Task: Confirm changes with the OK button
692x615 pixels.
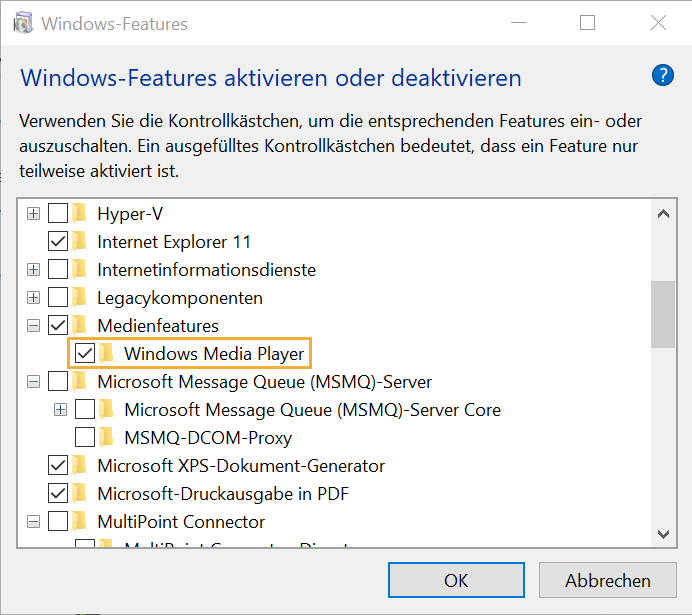Action: pyautogui.click(x=456, y=580)
